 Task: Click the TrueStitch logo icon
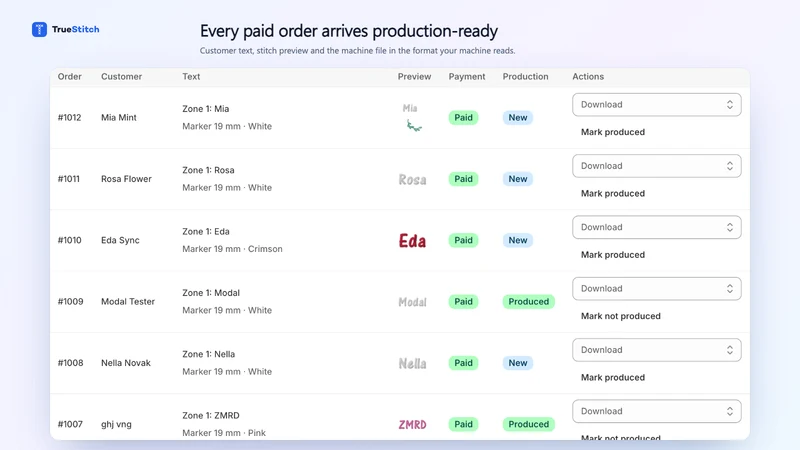pyautogui.click(x=39, y=30)
